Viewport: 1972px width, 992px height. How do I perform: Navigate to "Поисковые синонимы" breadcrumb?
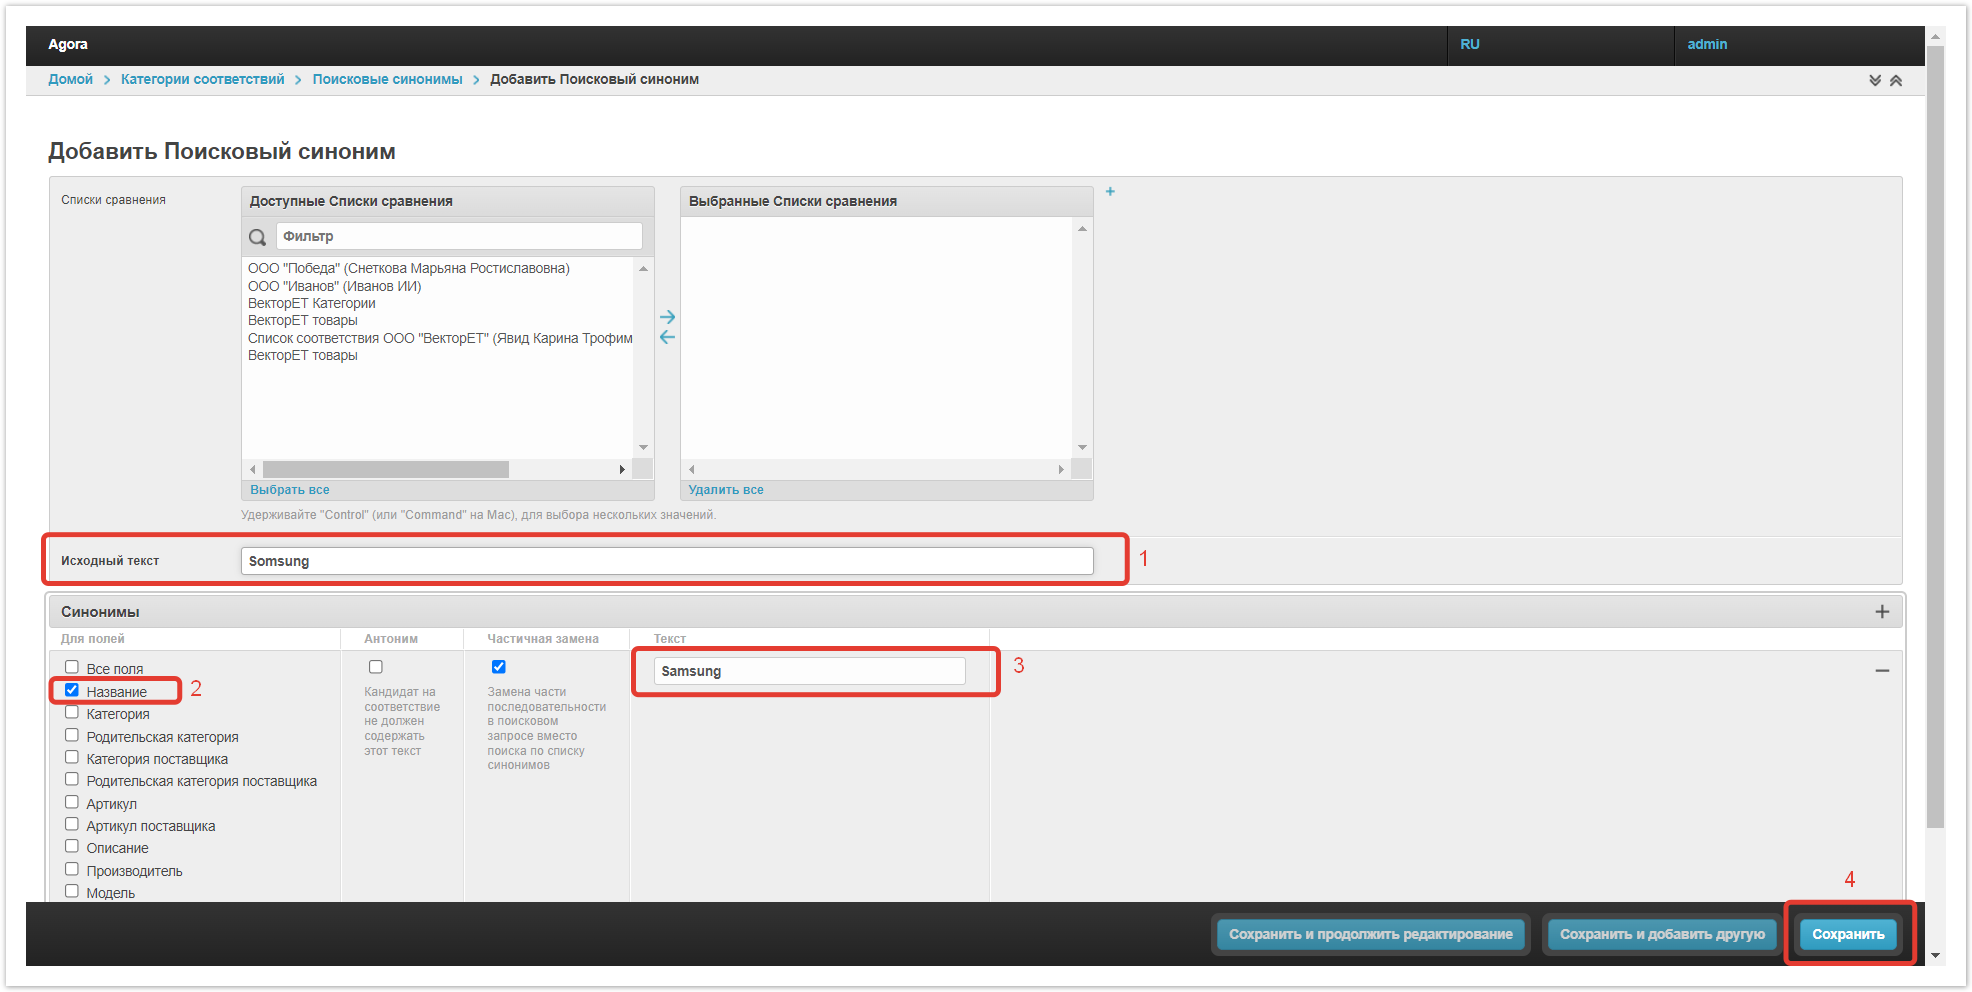coord(387,80)
